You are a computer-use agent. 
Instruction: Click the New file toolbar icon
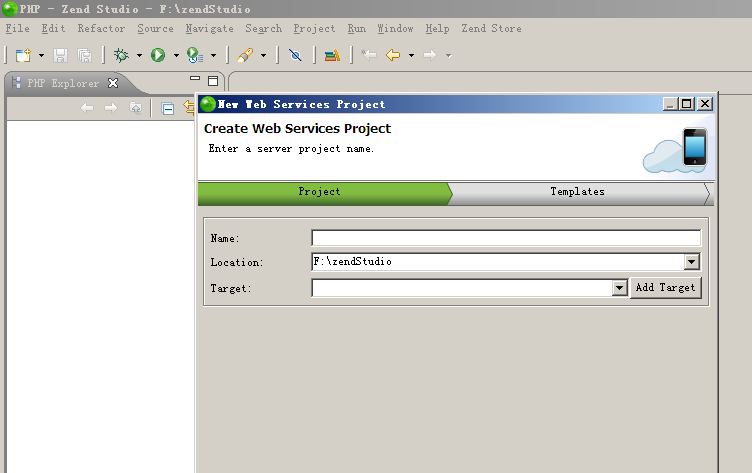tap(23, 55)
